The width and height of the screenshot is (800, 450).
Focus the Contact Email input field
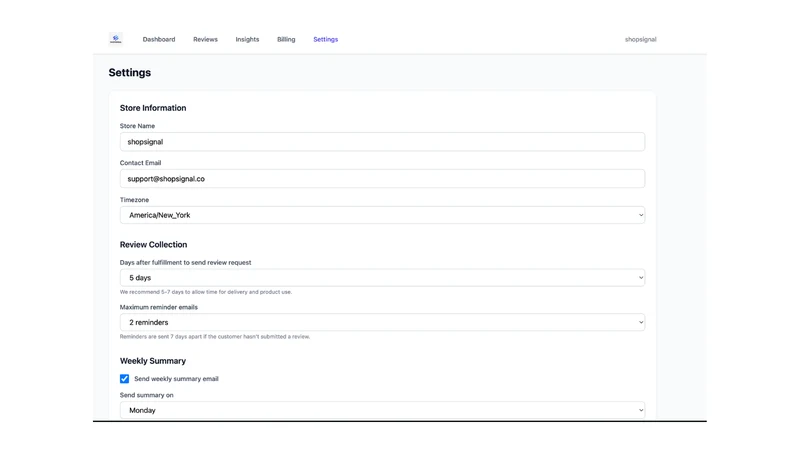click(382, 179)
